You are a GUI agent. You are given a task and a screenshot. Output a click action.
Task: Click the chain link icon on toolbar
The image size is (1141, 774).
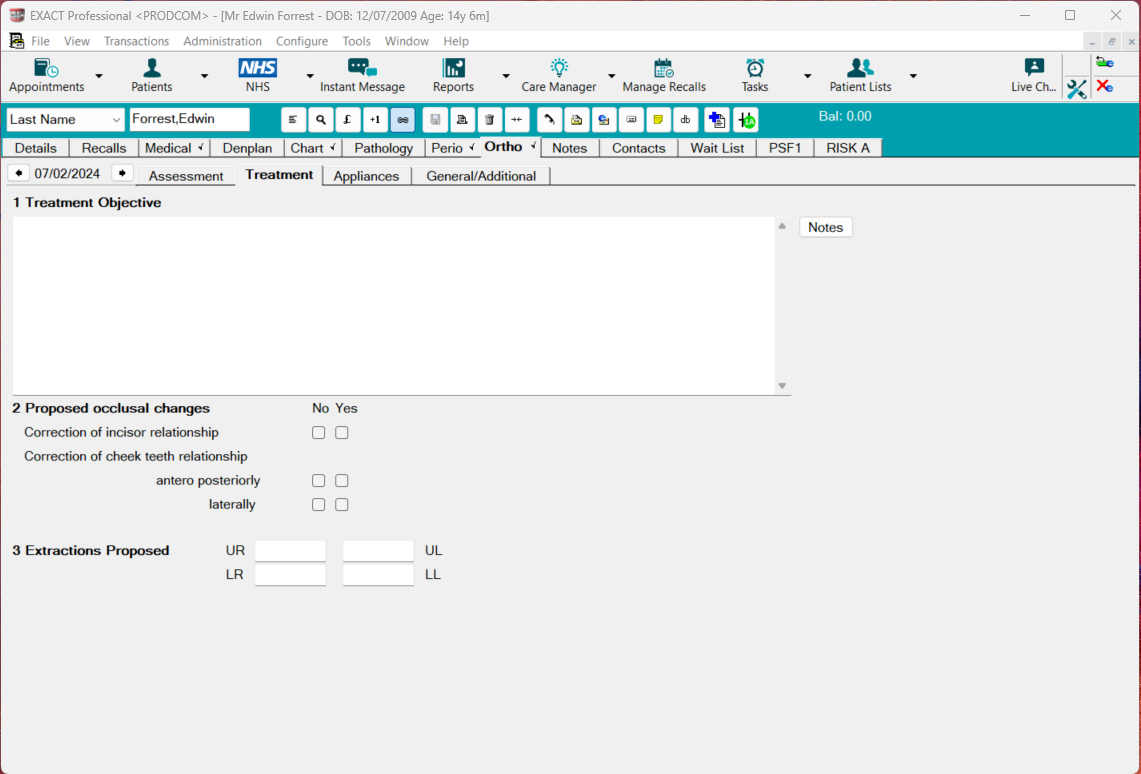click(x=401, y=119)
